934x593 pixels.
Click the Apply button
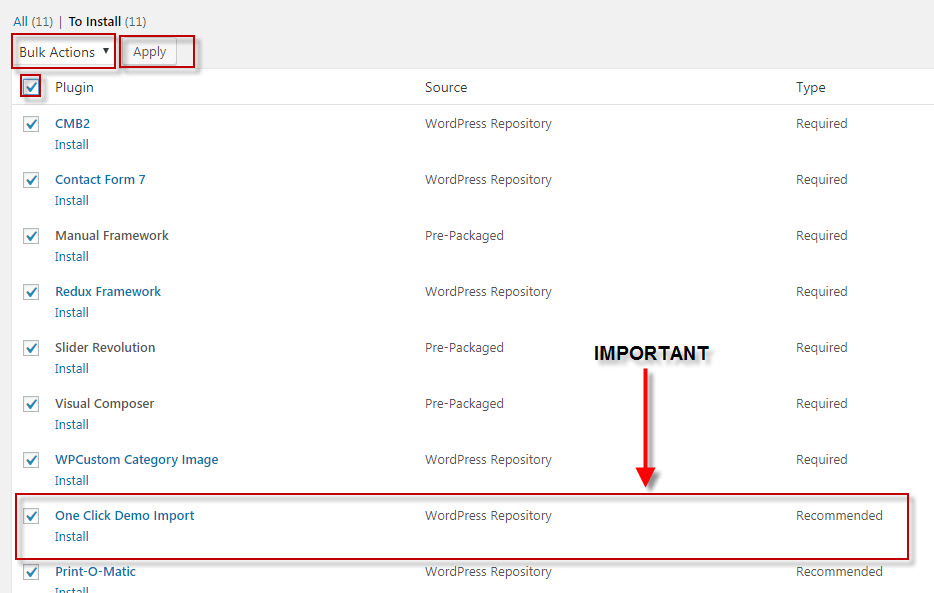(x=149, y=52)
